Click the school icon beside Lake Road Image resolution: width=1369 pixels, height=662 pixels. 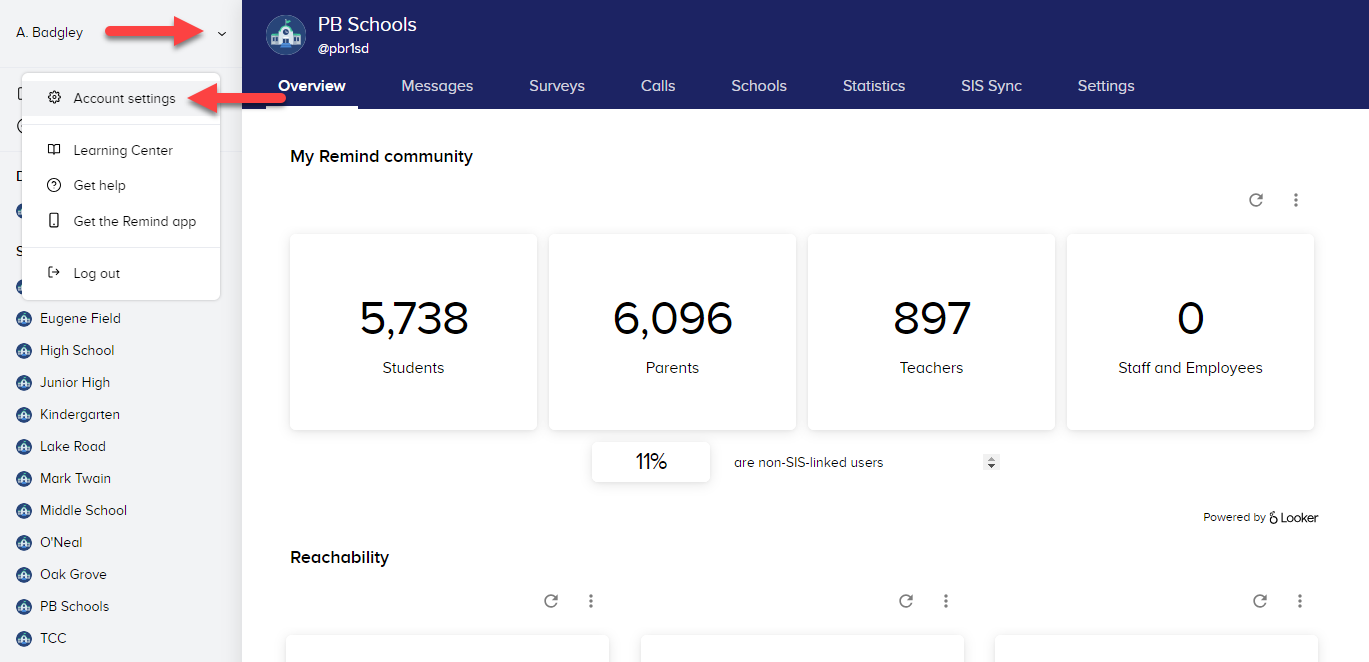pyautogui.click(x=24, y=447)
